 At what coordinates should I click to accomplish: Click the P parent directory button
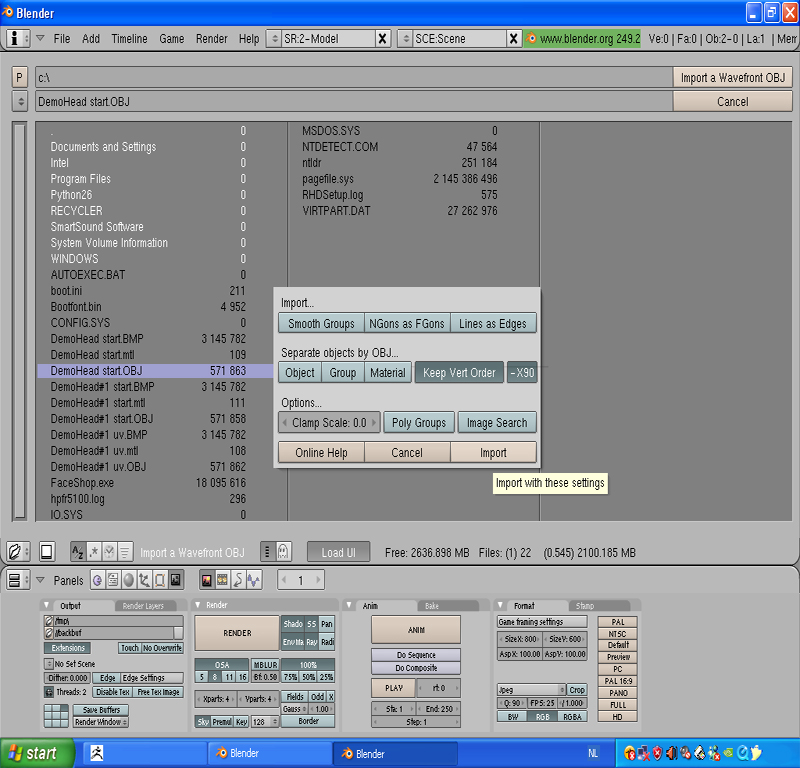19,78
